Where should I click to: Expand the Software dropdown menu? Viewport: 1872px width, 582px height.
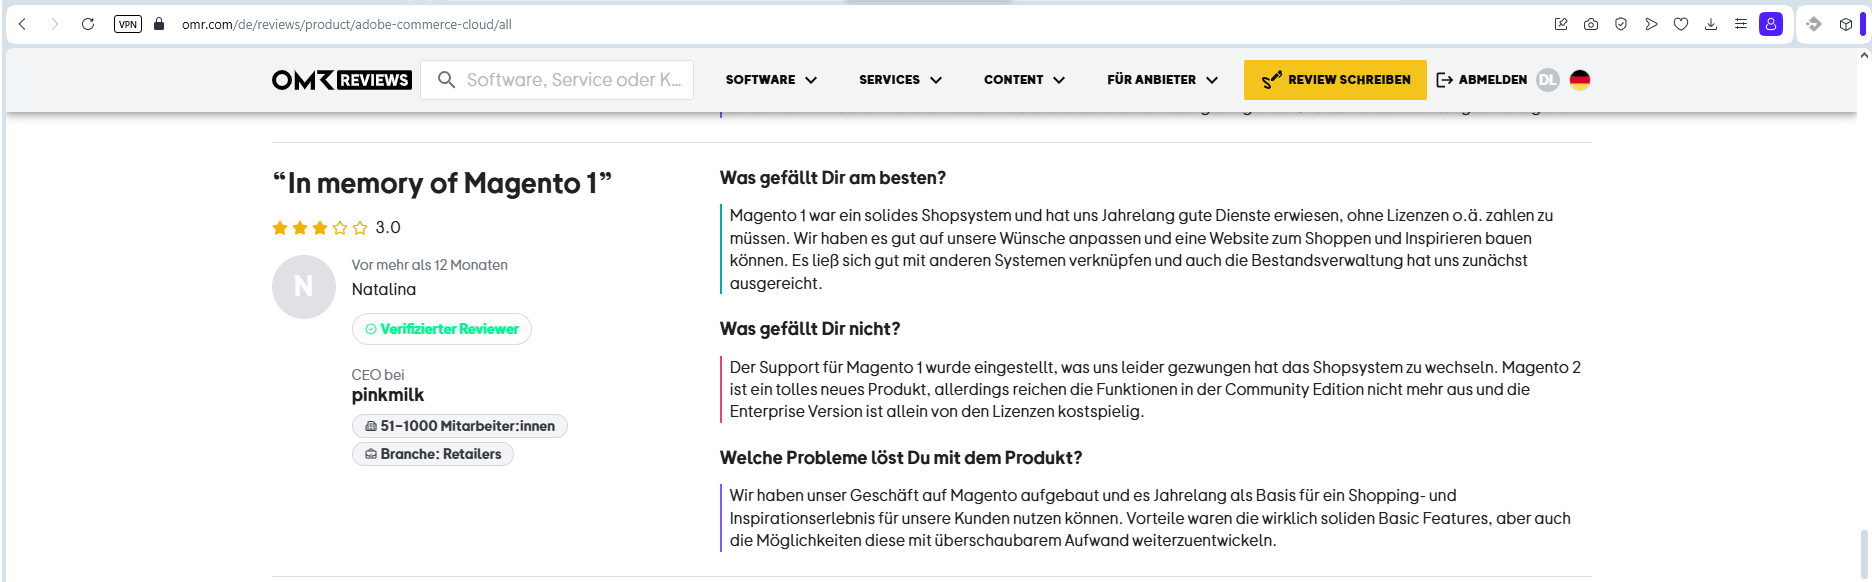click(771, 80)
